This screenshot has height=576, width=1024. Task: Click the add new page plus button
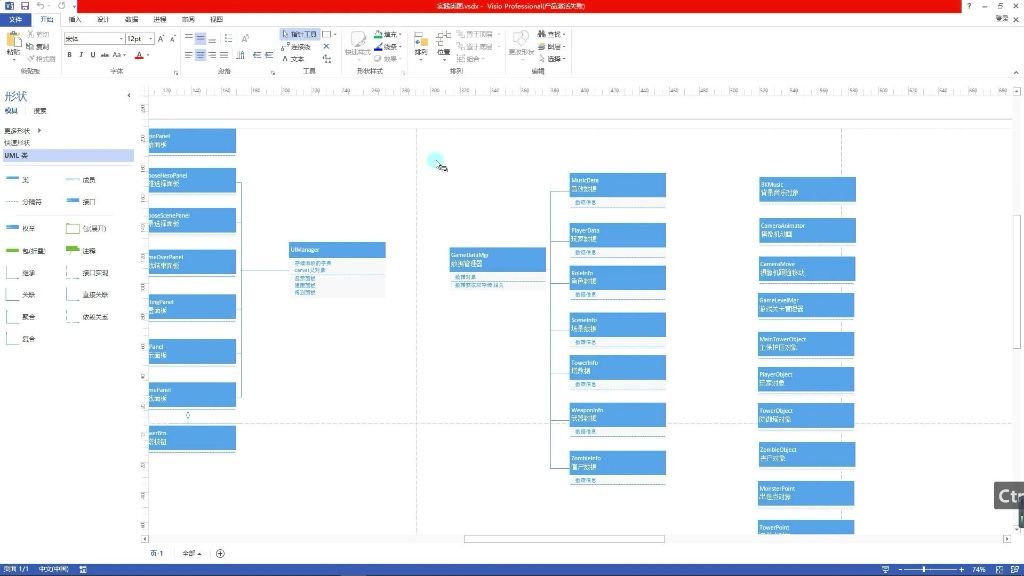pyautogui.click(x=221, y=553)
